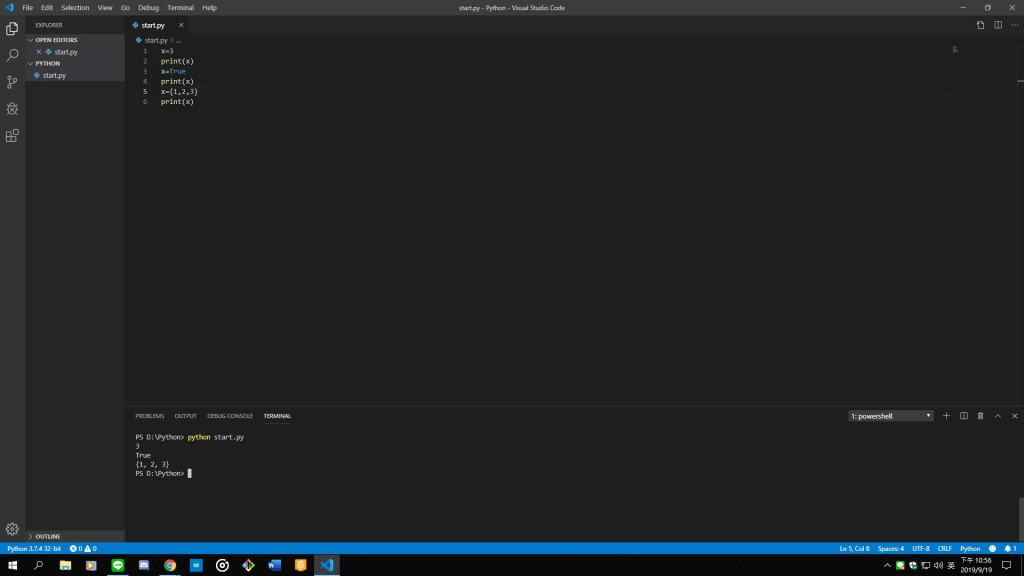Viewport: 1024px width, 576px height.
Task: Open notifications with bell icon
Action: pyautogui.click(x=1010, y=549)
